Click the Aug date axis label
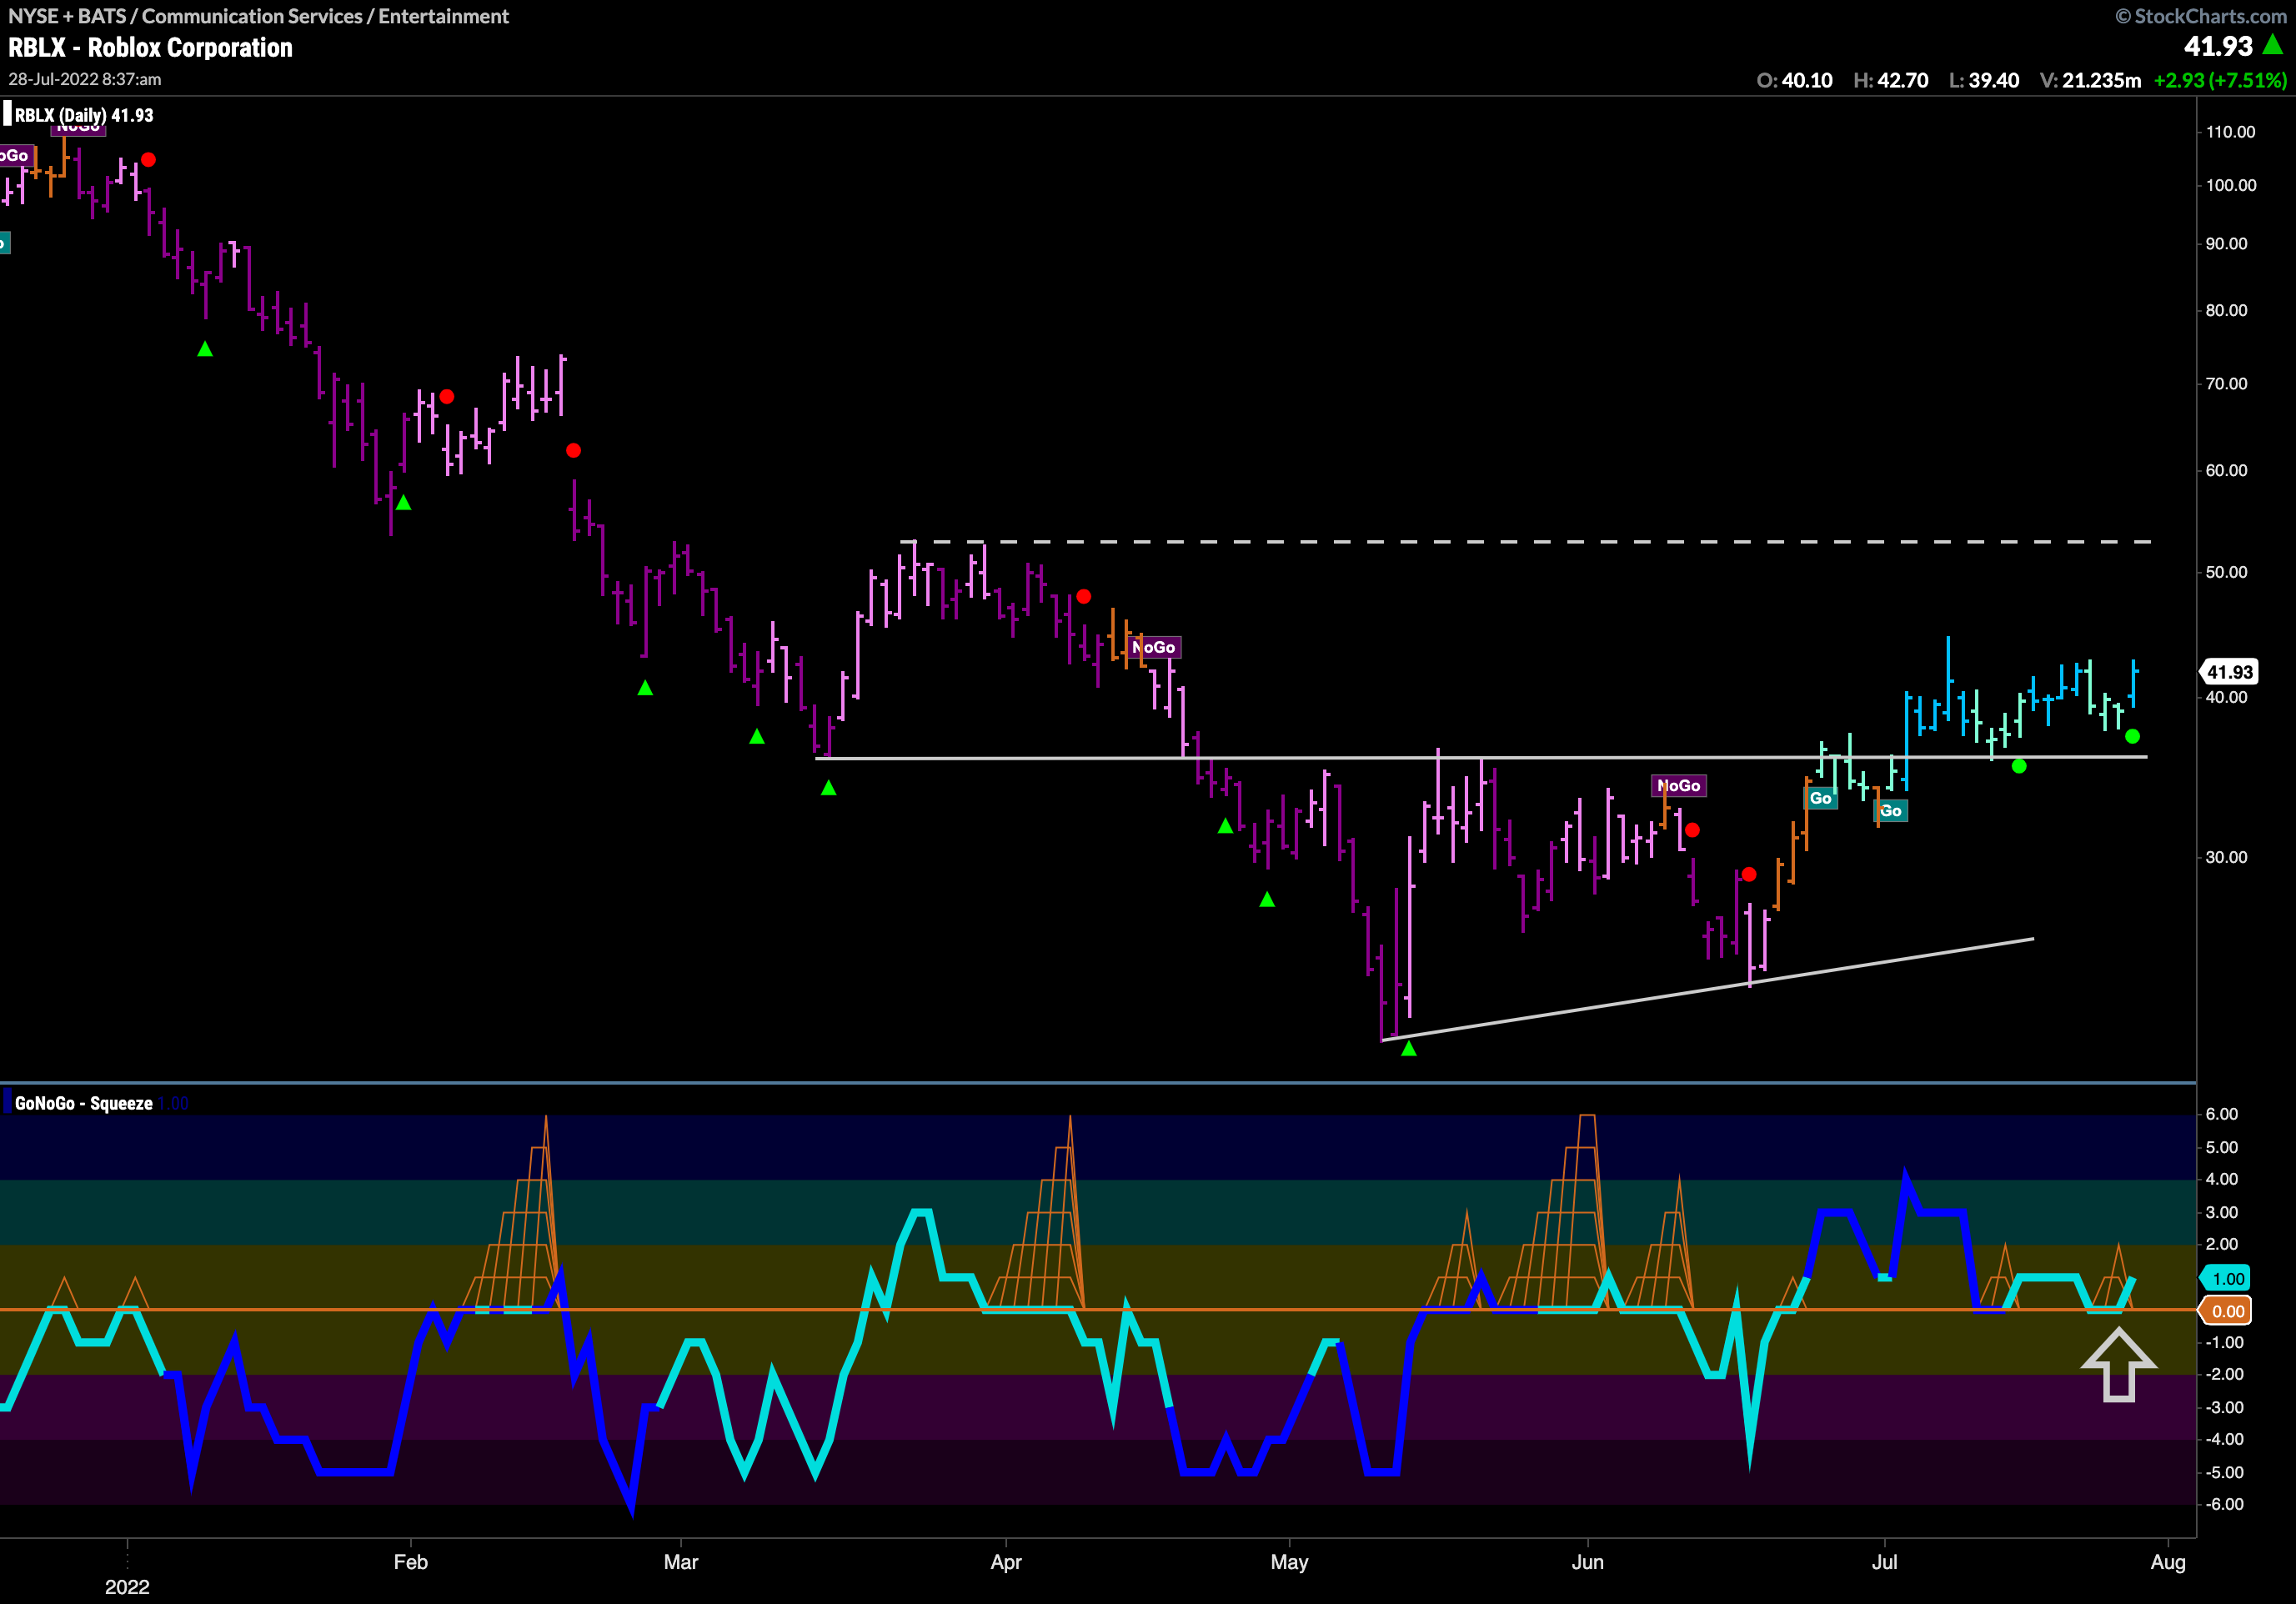The width and height of the screenshot is (2296, 1604). tap(2168, 1562)
